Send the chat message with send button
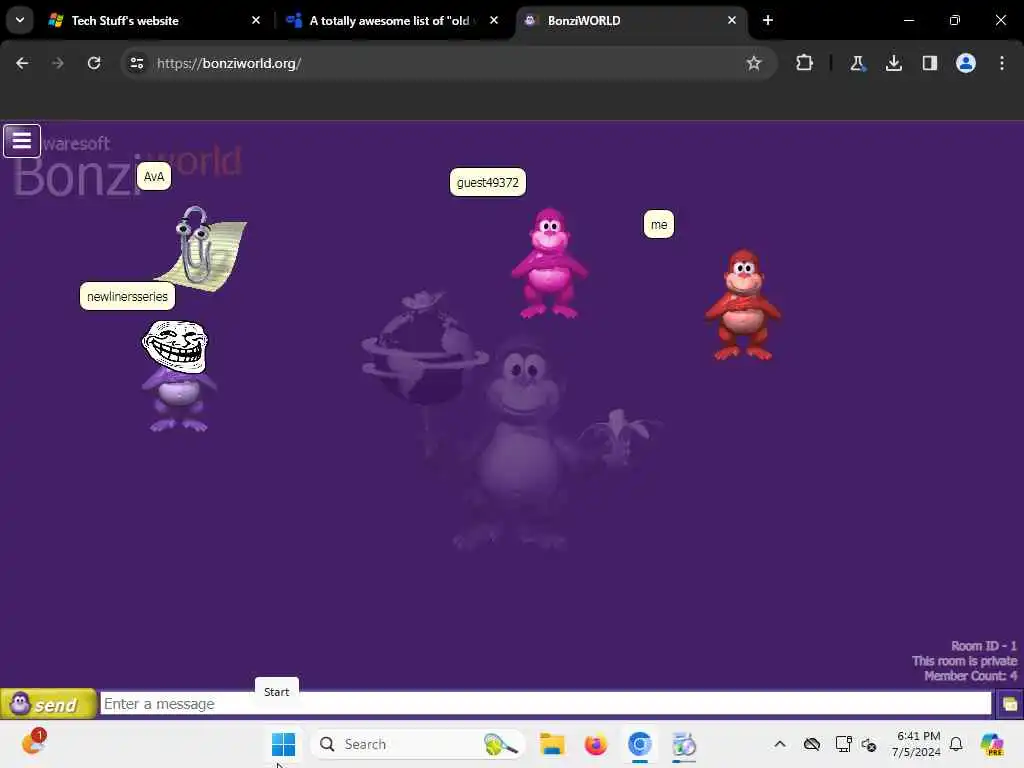1024x768 pixels. pyautogui.click(x=48, y=704)
